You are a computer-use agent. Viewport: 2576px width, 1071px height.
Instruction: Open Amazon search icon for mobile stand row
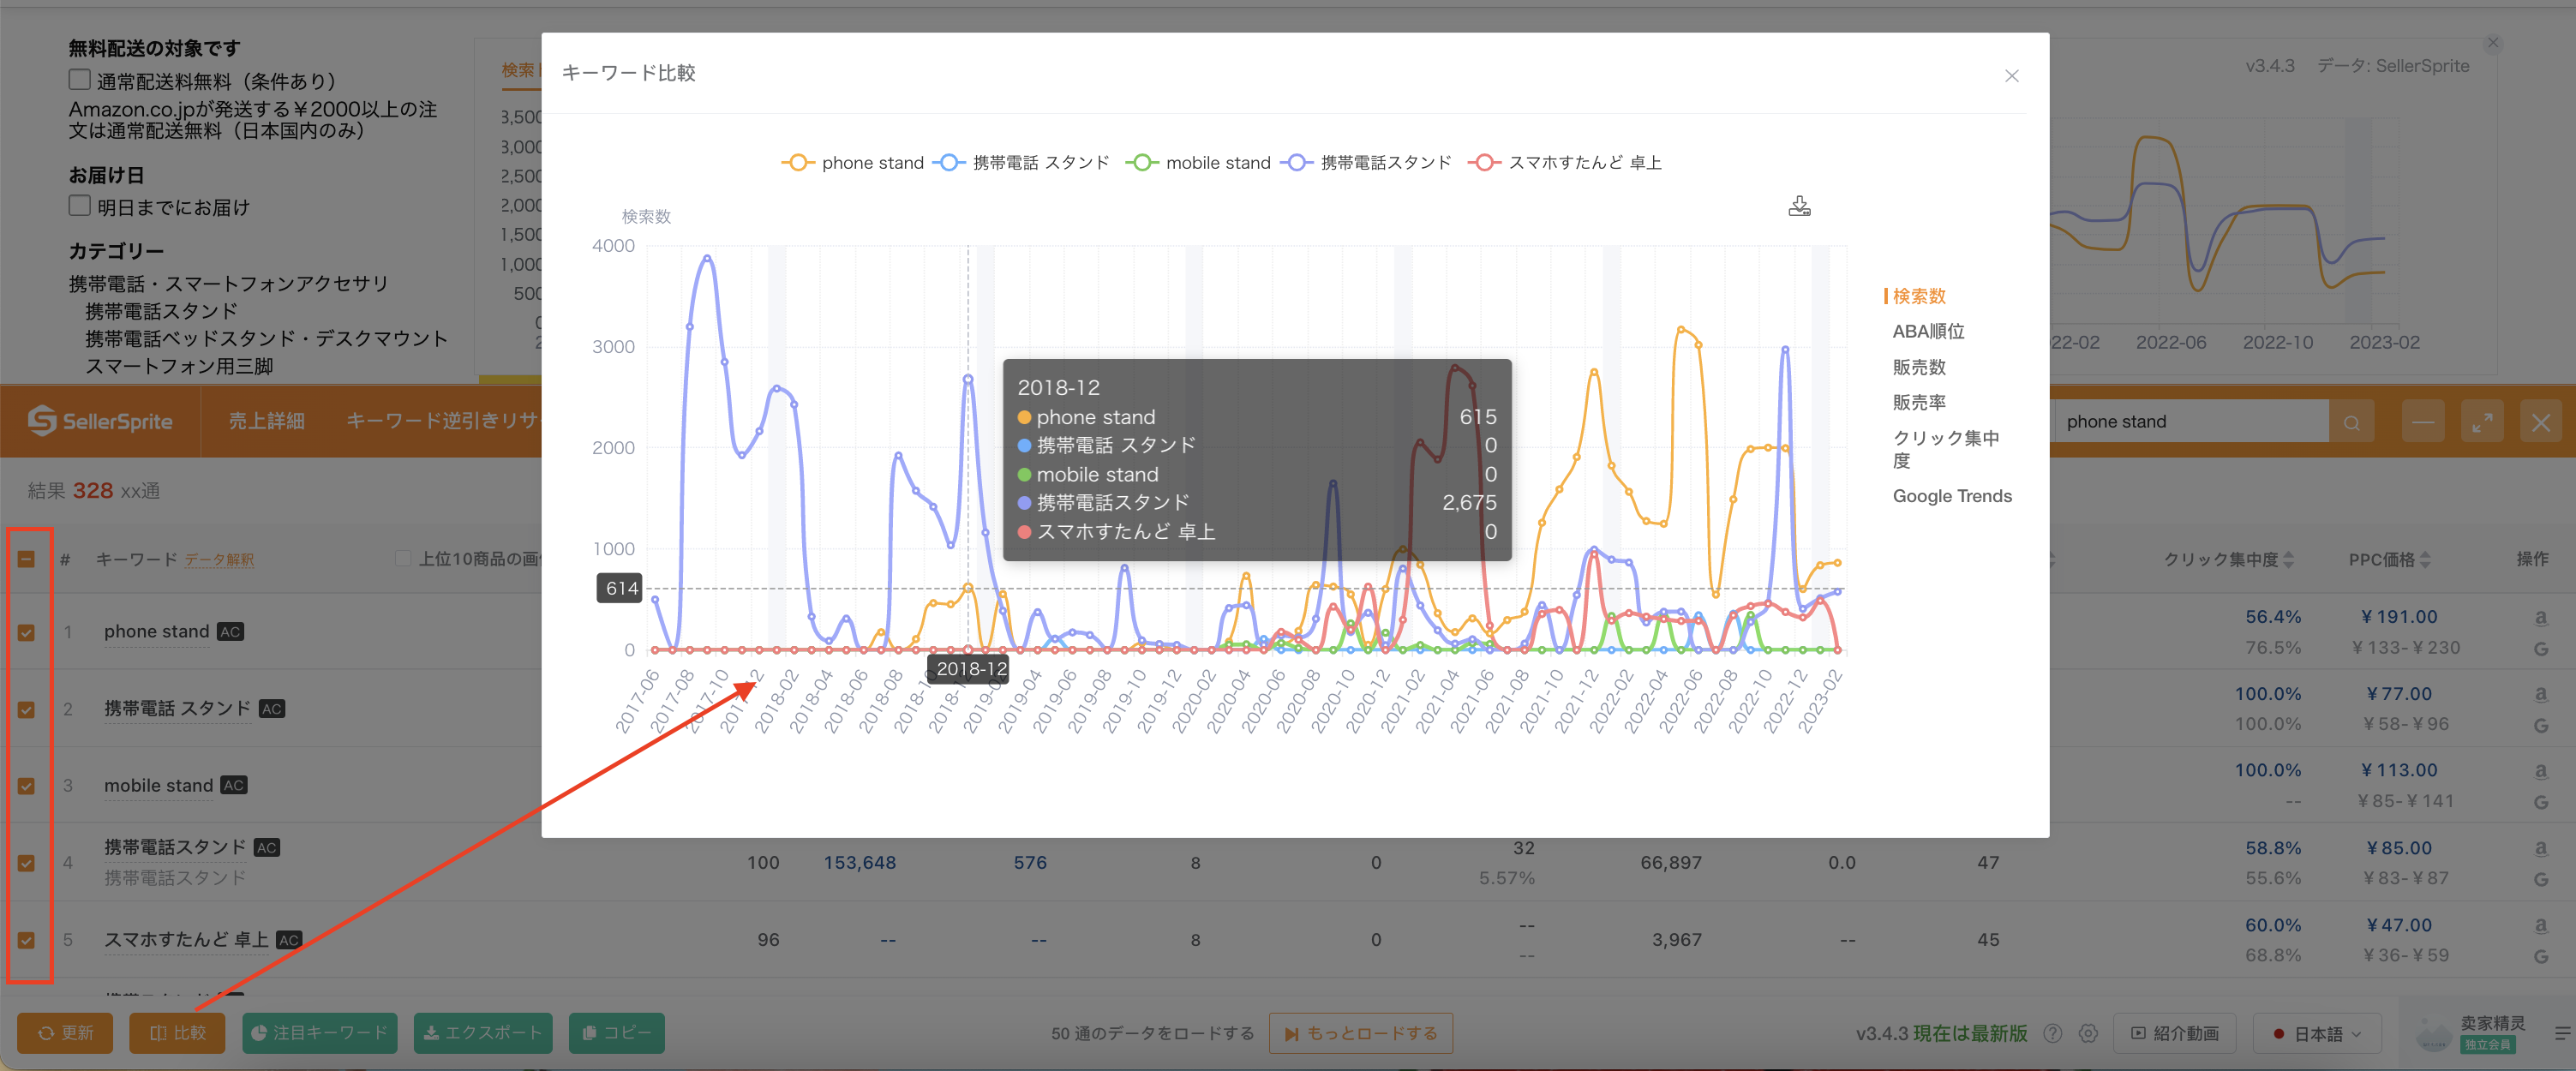(2541, 770)
